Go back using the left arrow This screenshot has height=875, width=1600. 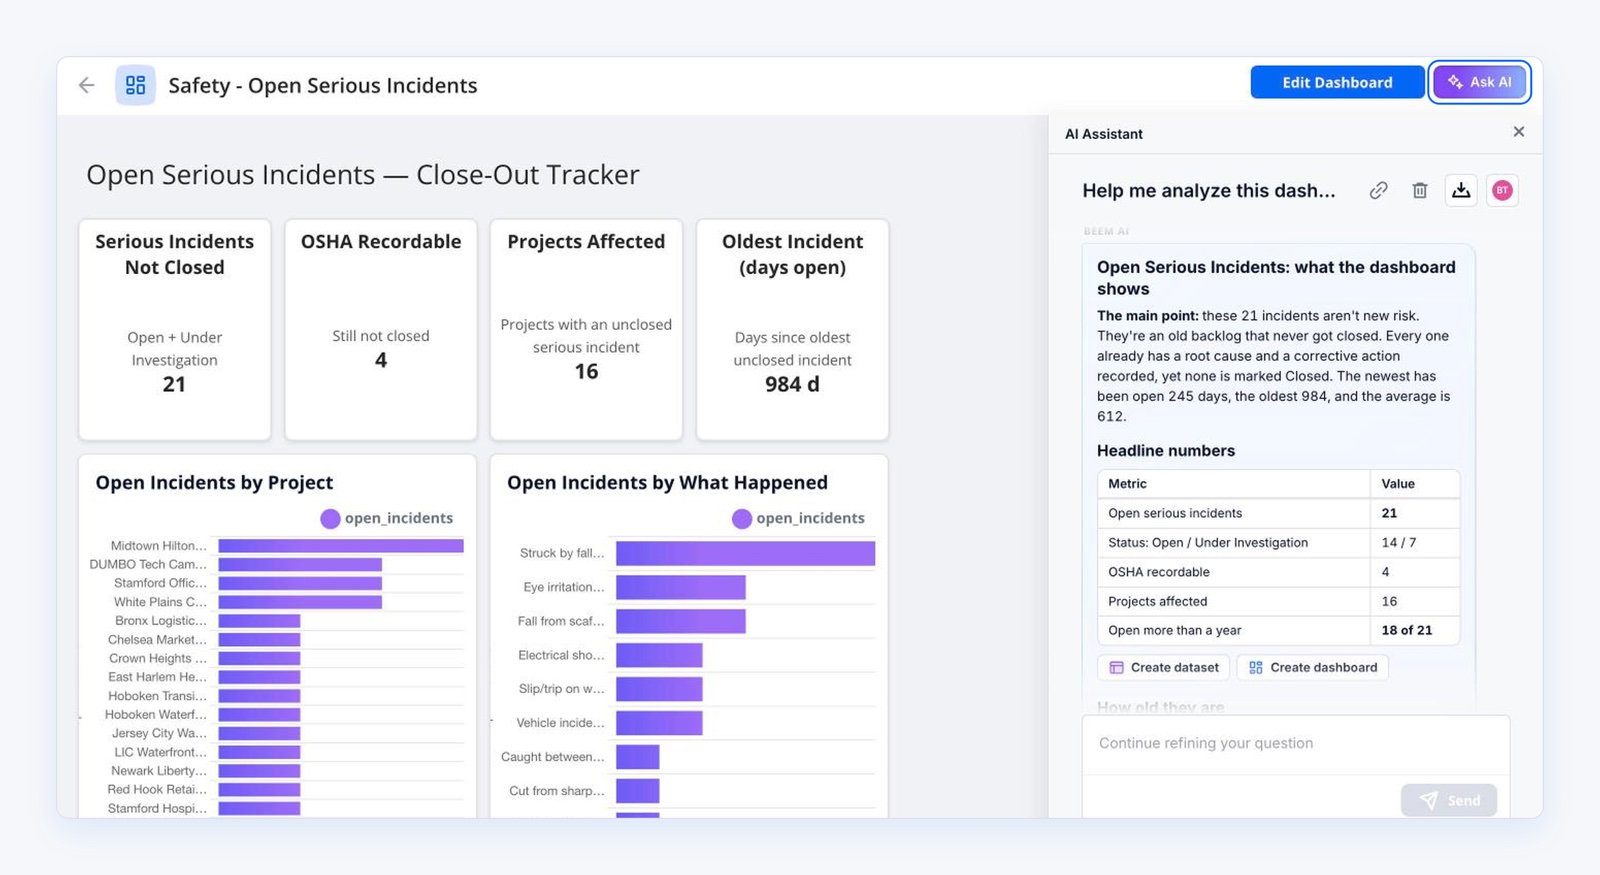click(x=87, y=85)
